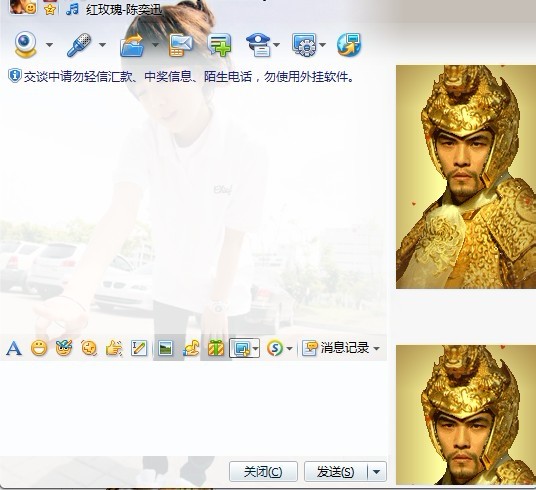Click the 红玫瑰-陈奕迅 music status text
This screenshot has height=490, width=536.
[x=124, y=10]
